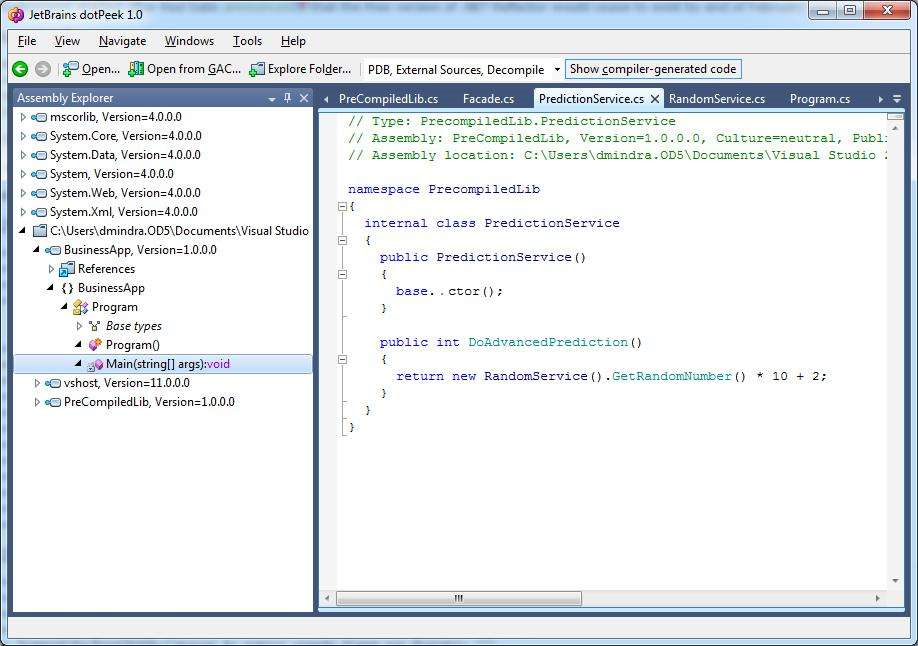Collapse the PredictionService class code block
This screenshot has width=918, height=646.
[342, 240]
